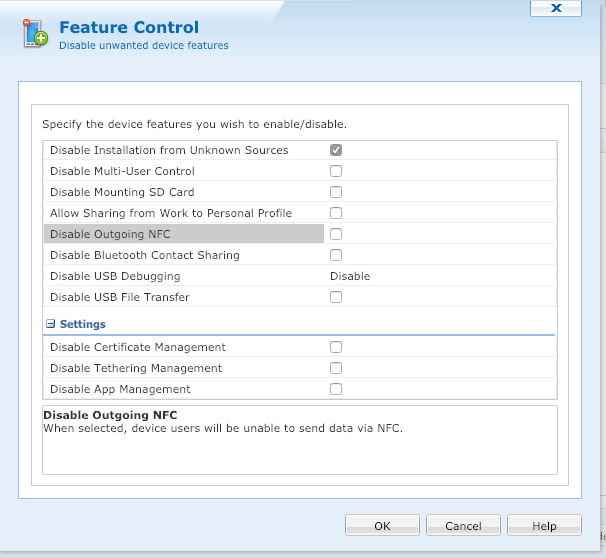Tick the Disable Outgoing NFC checkbox
This screenshot has height=558, width=606.
click(x=336, y=234)
